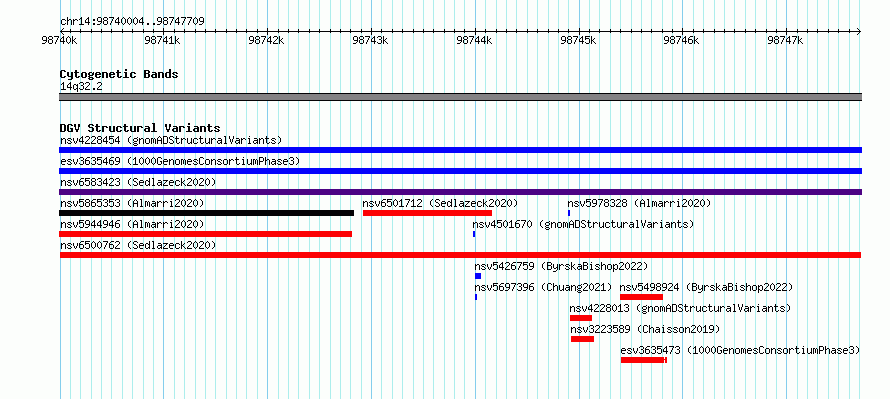Image resolution: width=890 pixels, height=399 pixels.
Task: Click the 14q32.2 band label
Action: point(81,87)
